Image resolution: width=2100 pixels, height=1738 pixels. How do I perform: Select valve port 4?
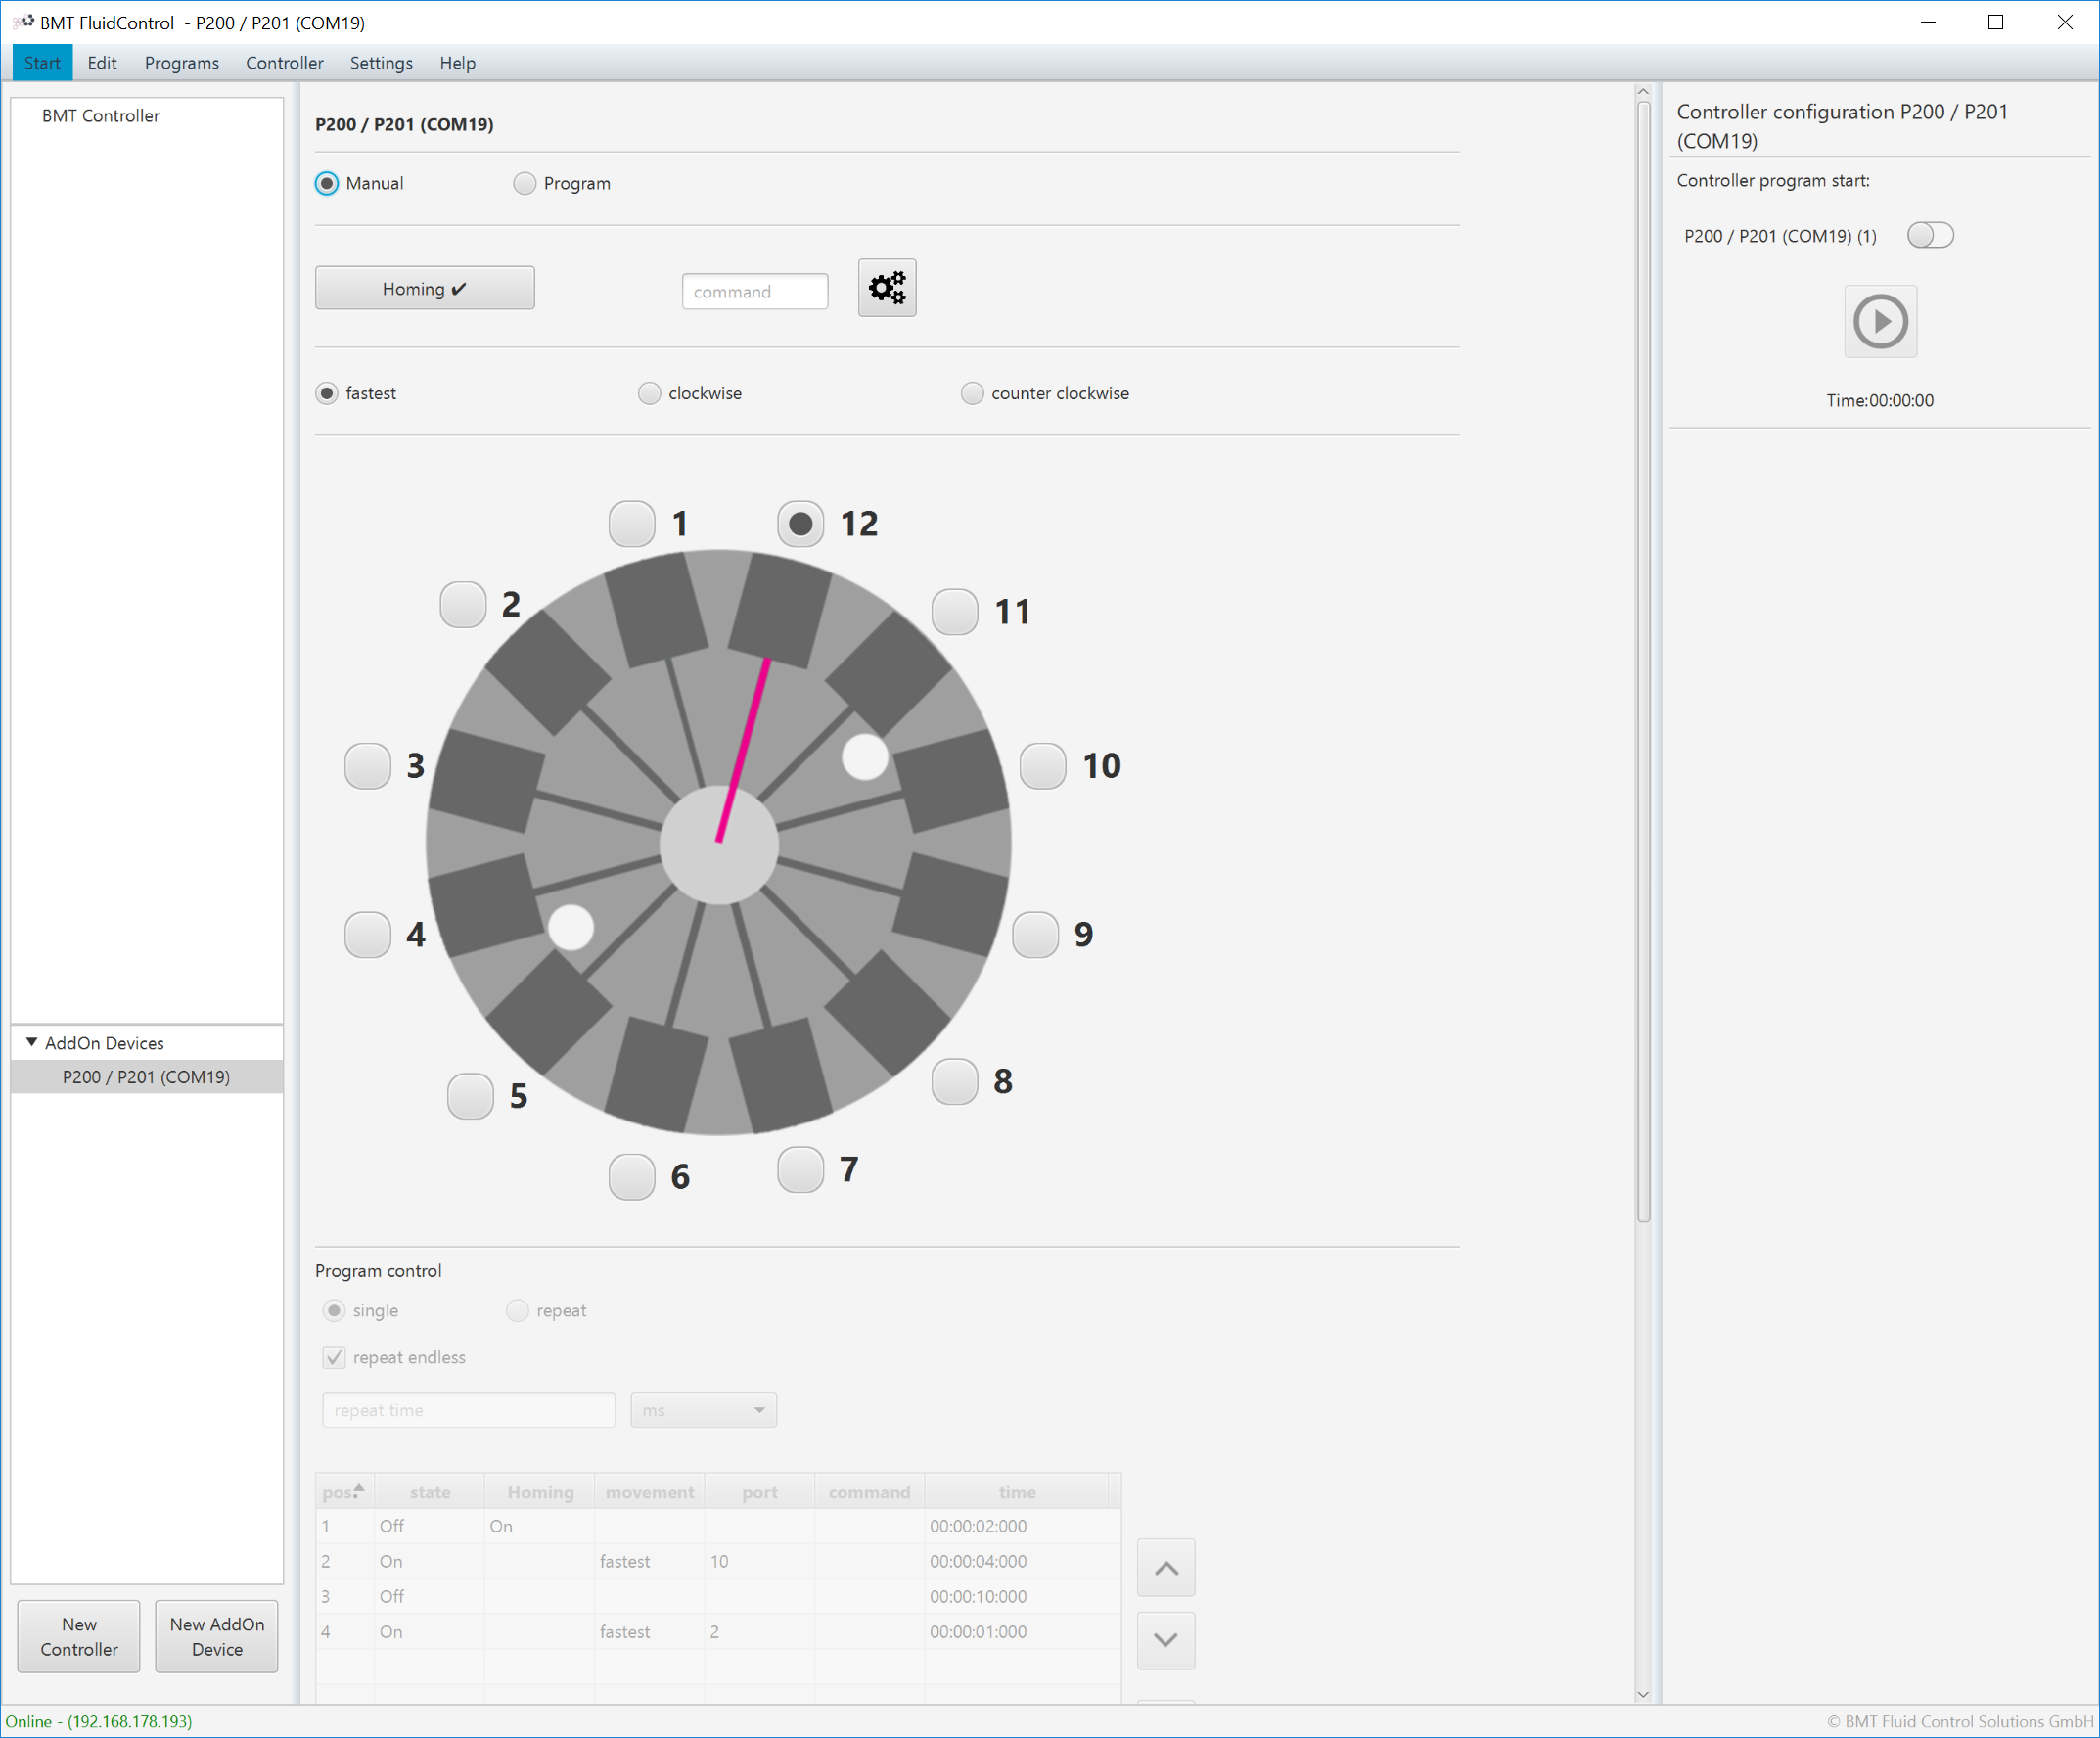(368, 935)
